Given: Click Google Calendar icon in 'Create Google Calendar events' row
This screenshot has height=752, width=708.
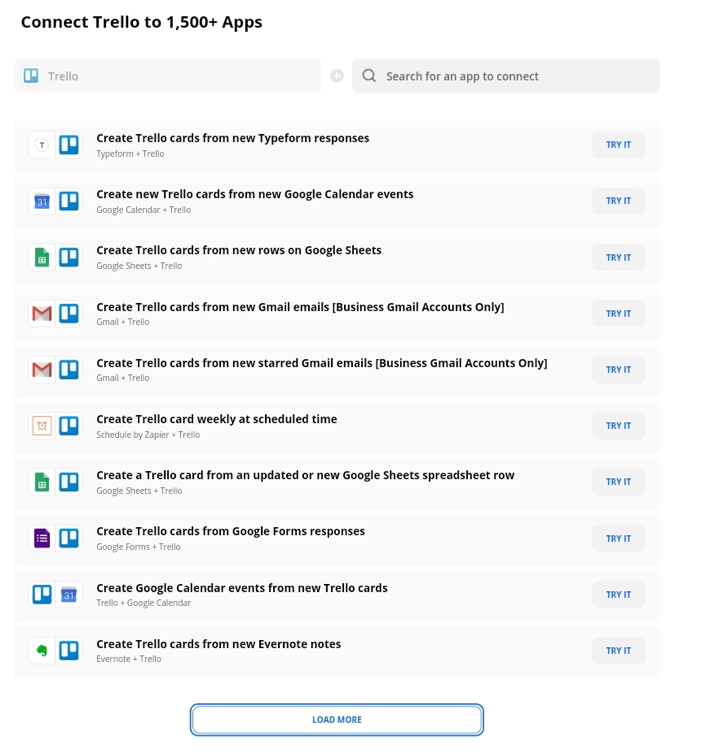Looking at the screenshot, I should tap(69, 595).
